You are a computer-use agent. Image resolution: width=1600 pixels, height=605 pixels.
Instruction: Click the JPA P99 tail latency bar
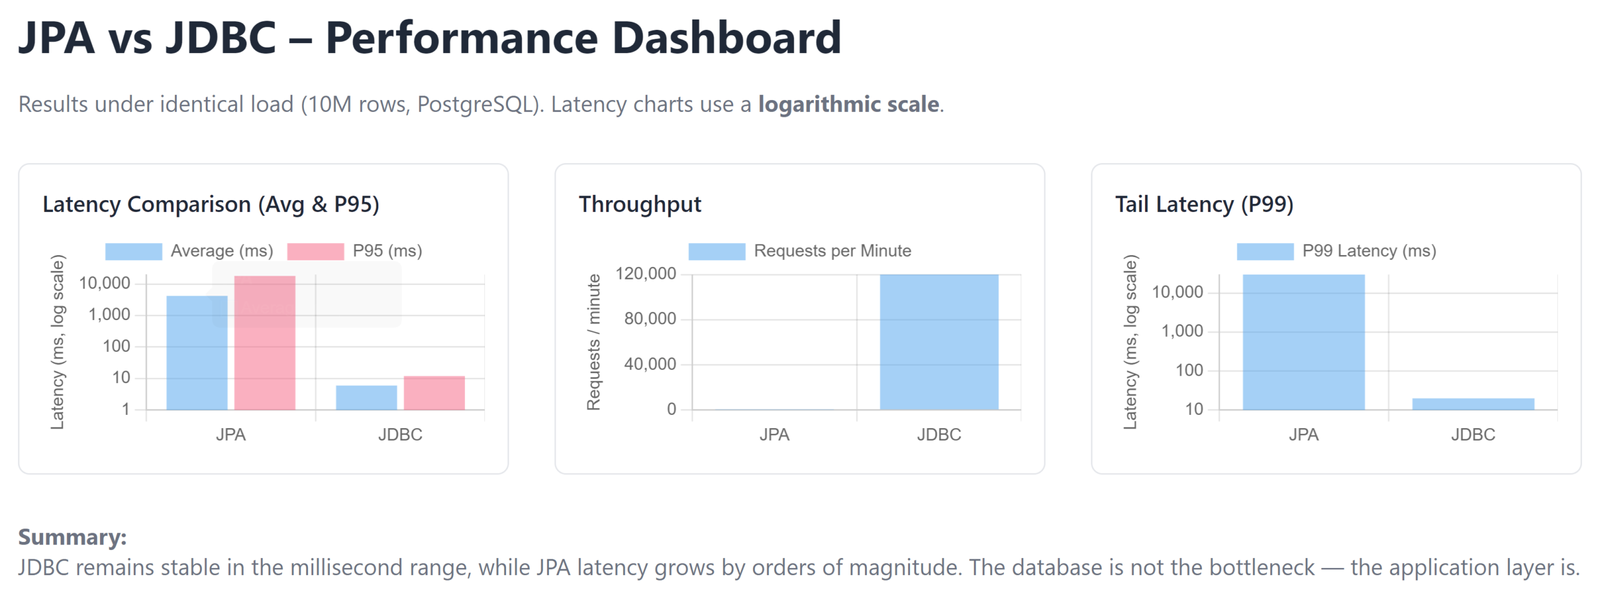tap(1303, 342)
